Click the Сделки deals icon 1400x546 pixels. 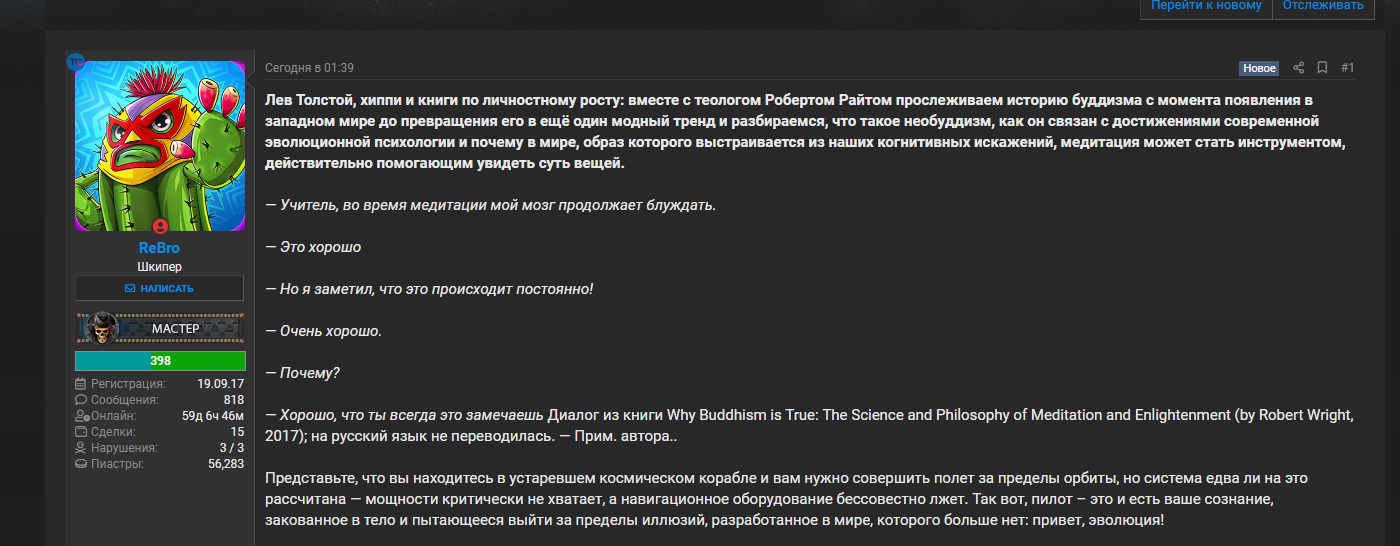coord(81,432)
